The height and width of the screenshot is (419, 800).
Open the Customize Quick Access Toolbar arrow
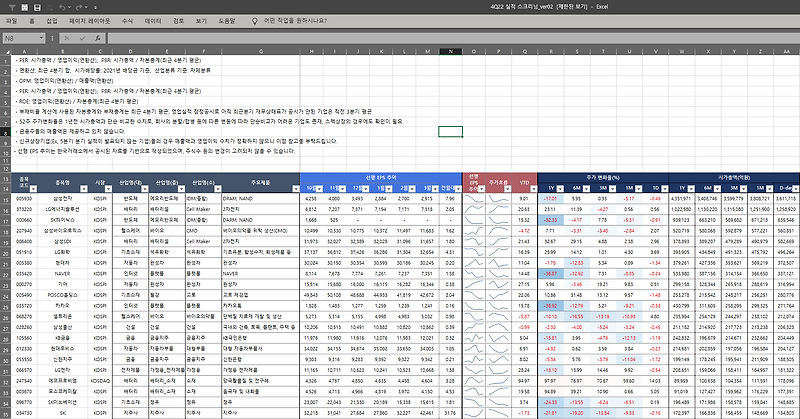point(95,8)
